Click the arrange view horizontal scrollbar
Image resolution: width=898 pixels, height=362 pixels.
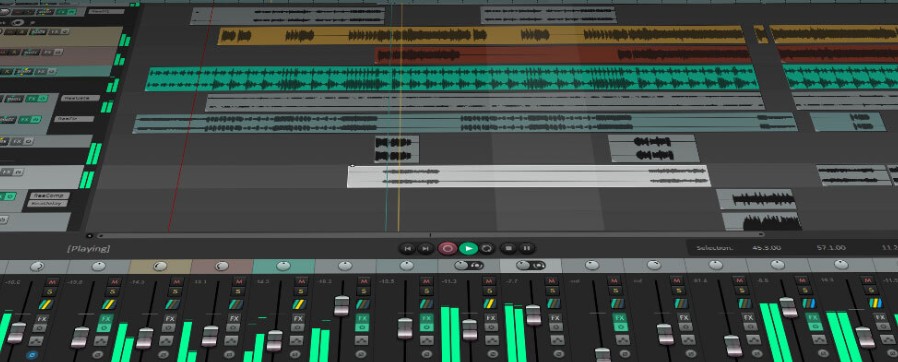pos(430,235)
